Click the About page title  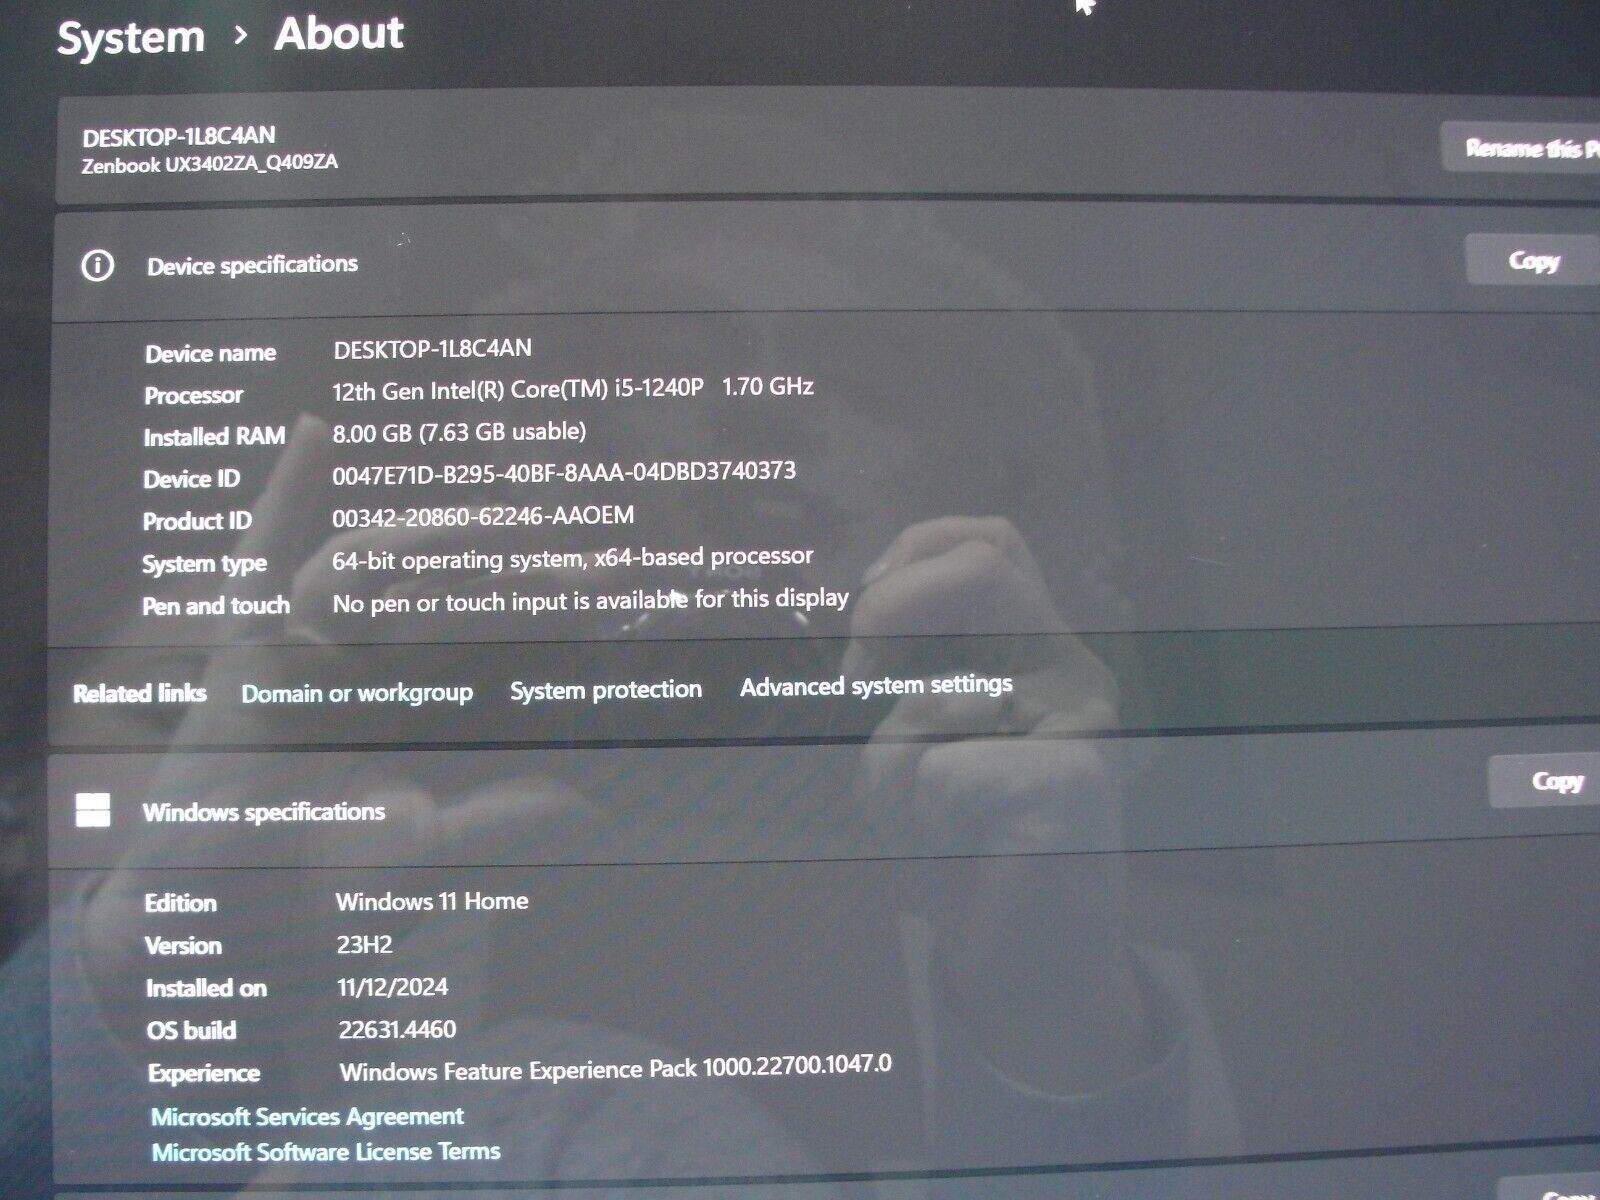pos(339,34)
